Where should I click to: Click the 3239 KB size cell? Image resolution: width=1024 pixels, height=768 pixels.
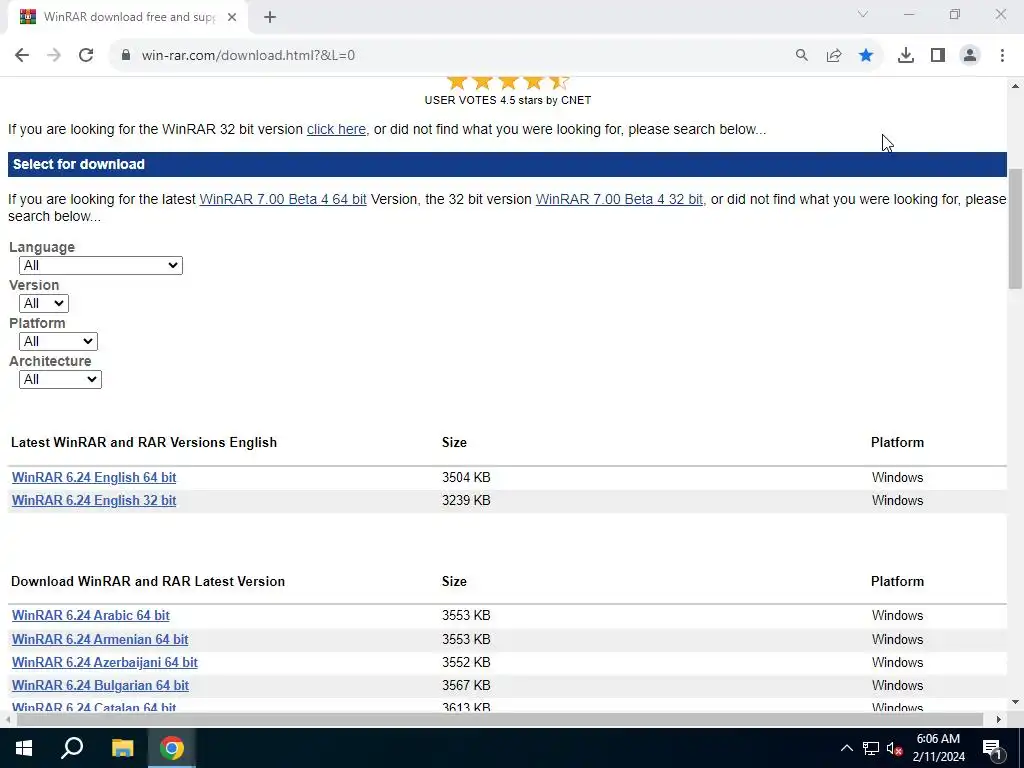coord(466,500)
